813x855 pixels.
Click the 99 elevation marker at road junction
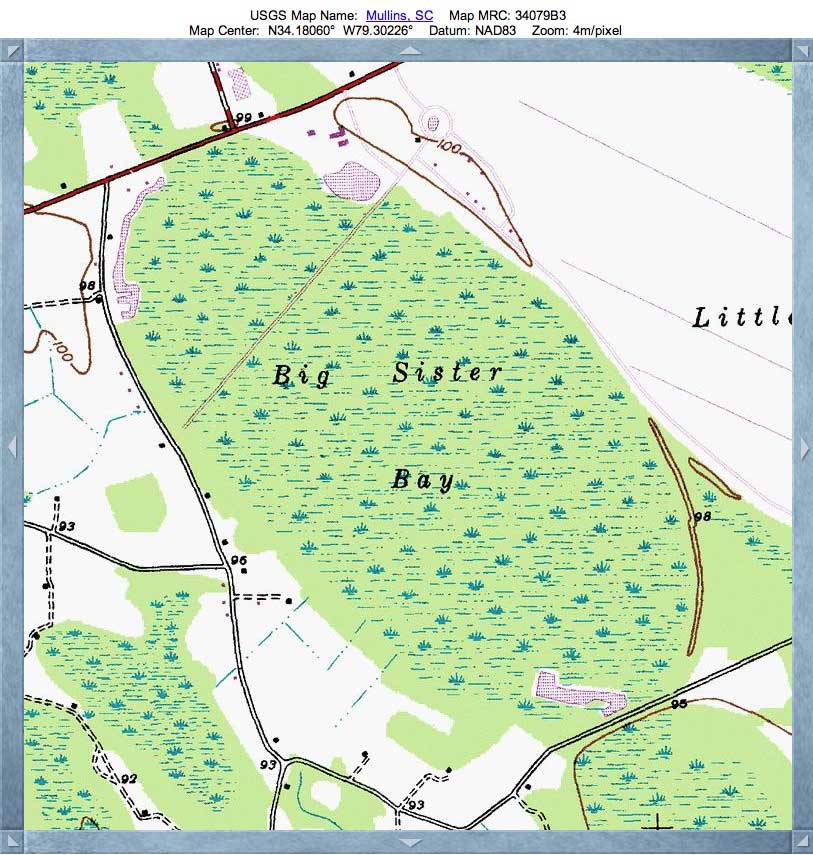pos(244,117)
